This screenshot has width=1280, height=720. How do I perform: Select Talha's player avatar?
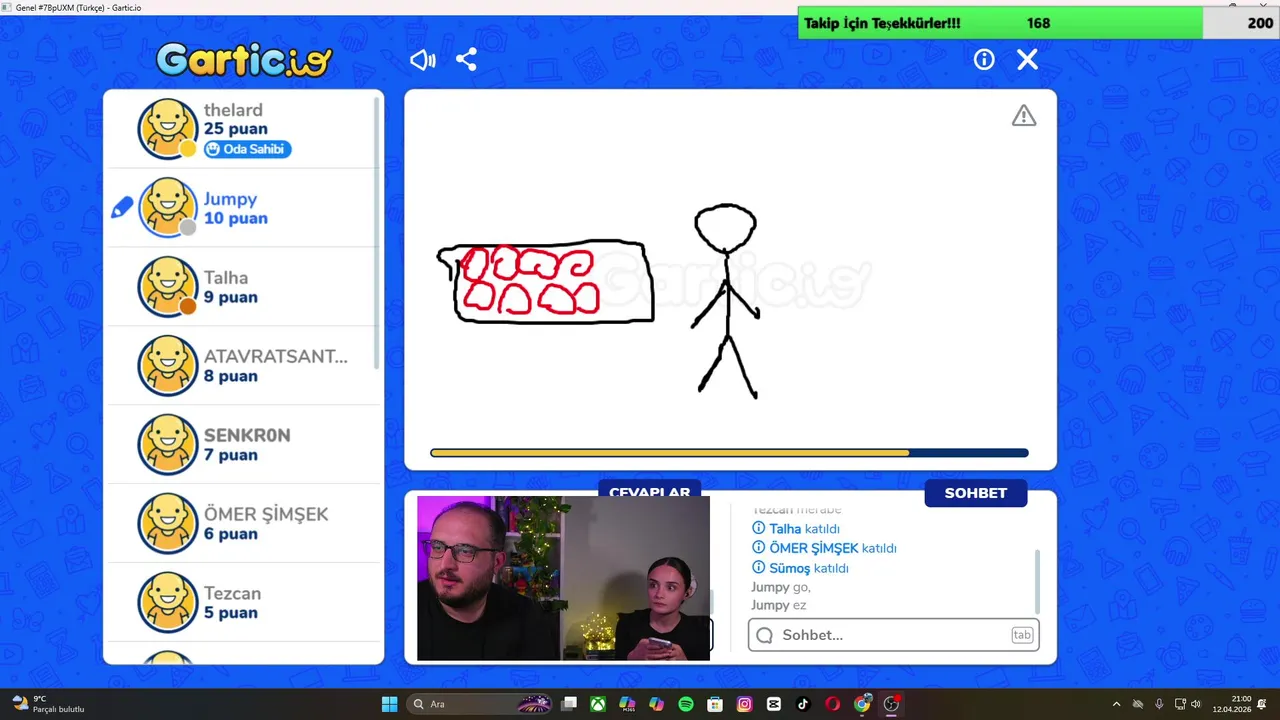pos(167,286)
